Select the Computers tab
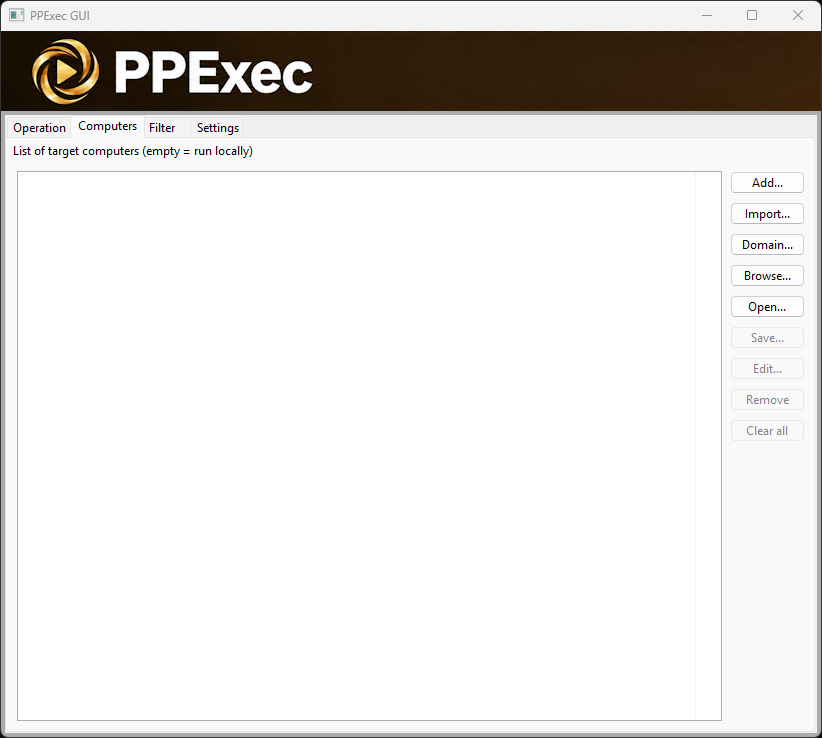 107,126
